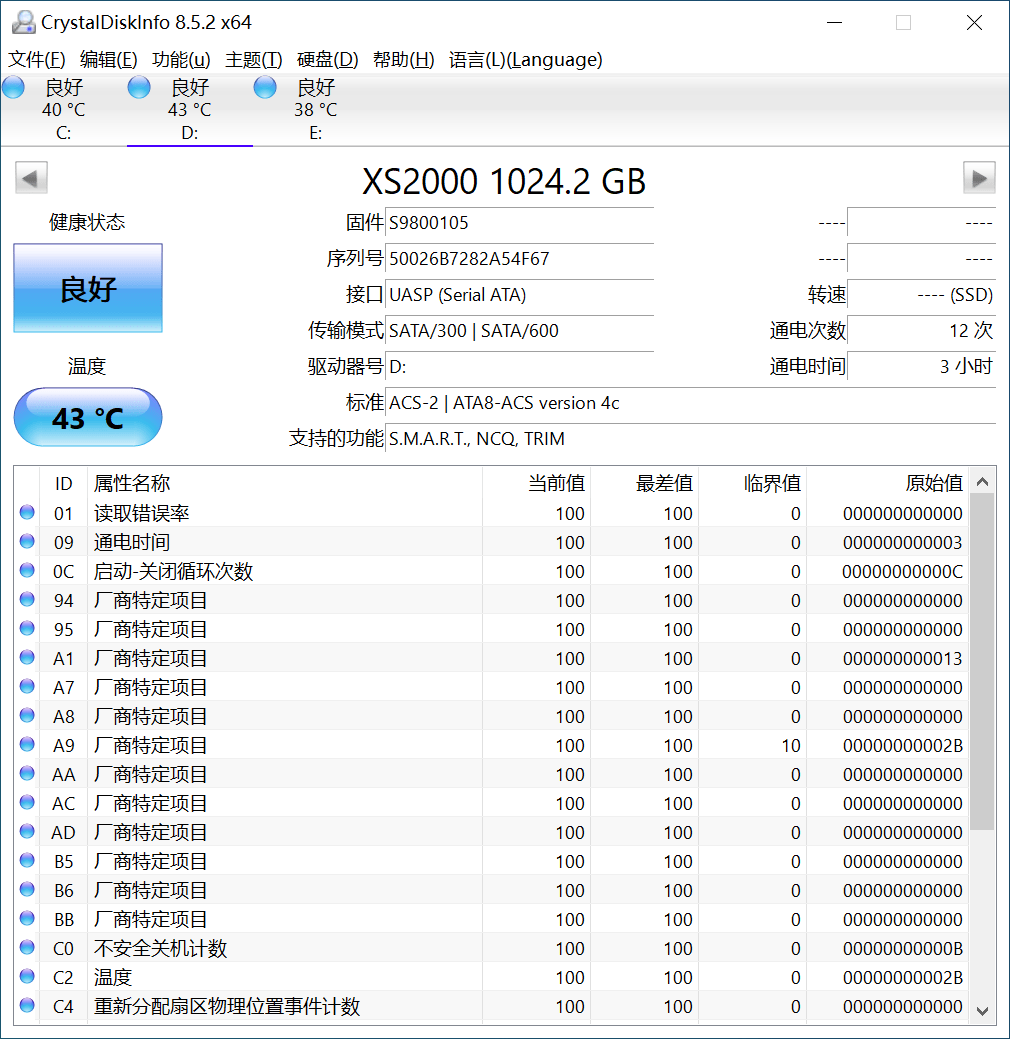1010x1039 pixels.
Task: Select the D: drive status orb
Action: 139,87
